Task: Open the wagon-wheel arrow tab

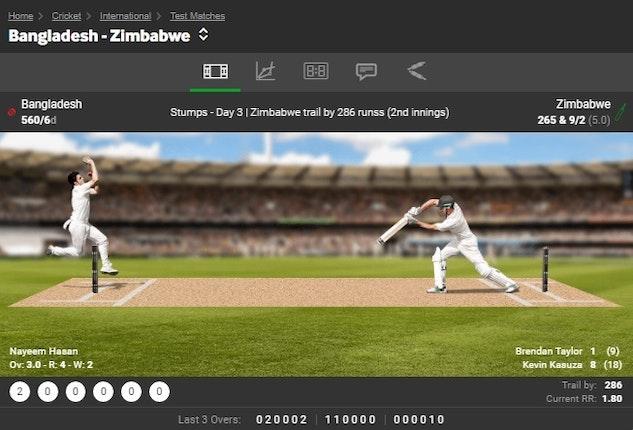Action: tap(417, 71)
